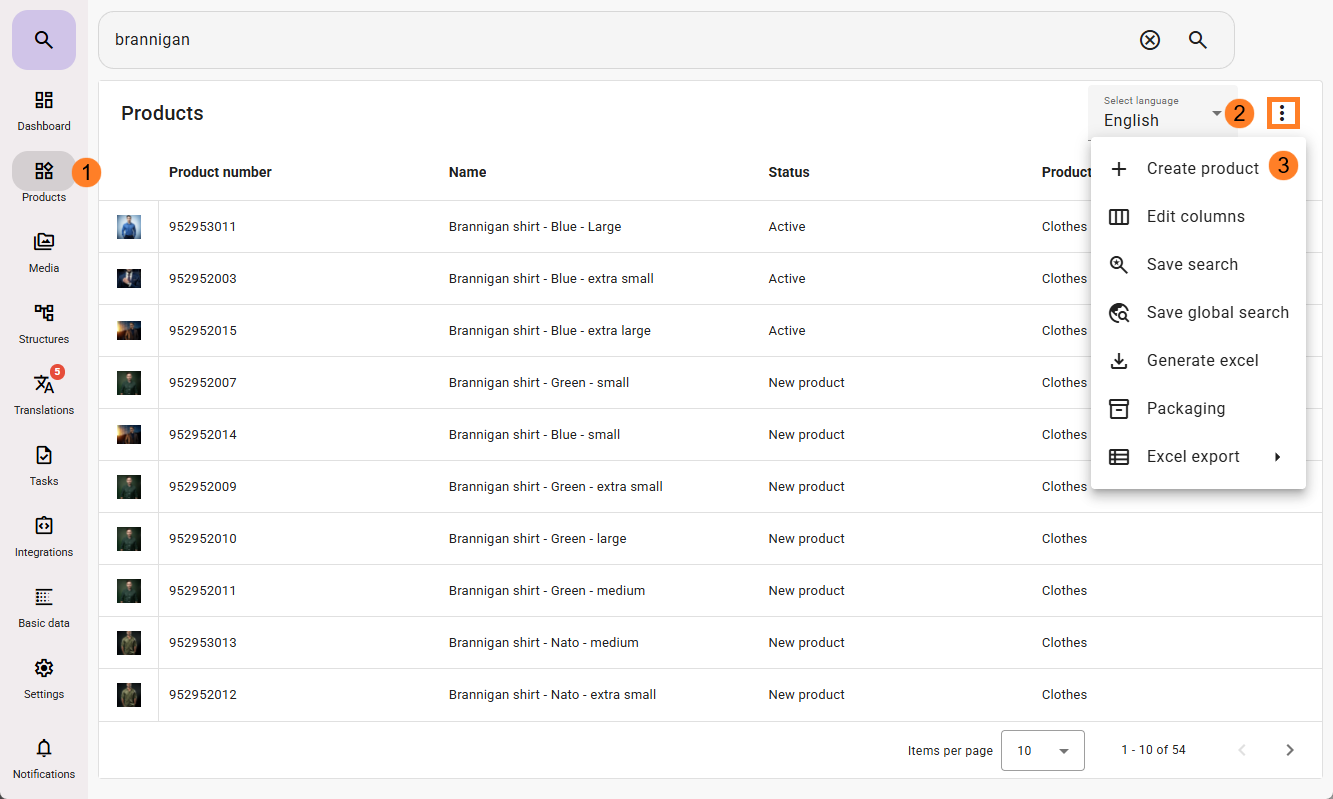This screenshot has height=799, width=1333.
Task: Go to next page of results
Action: coord(1290,750)
